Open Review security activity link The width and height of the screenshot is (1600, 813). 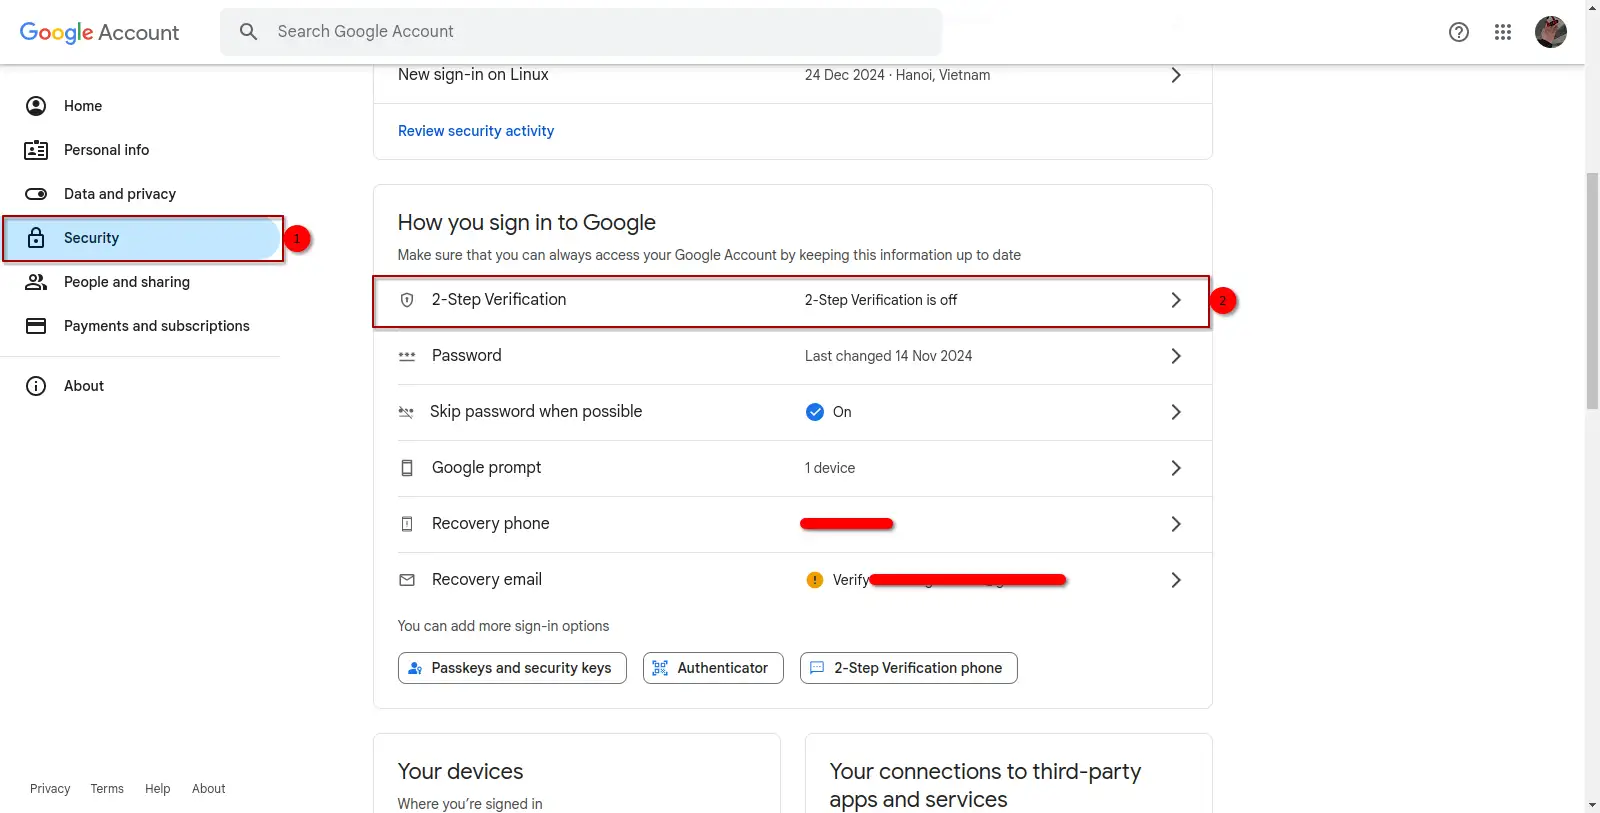click(476, 131)
